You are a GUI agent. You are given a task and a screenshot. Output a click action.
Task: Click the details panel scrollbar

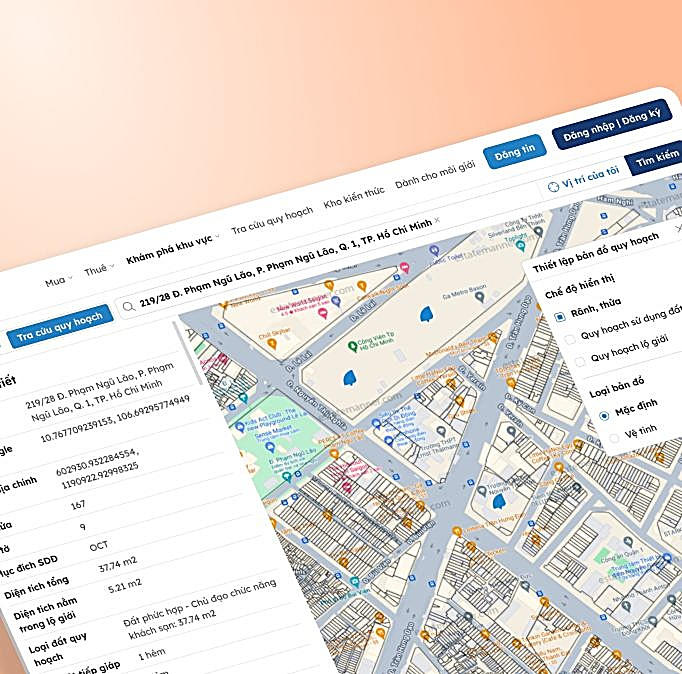pos(188,353)
